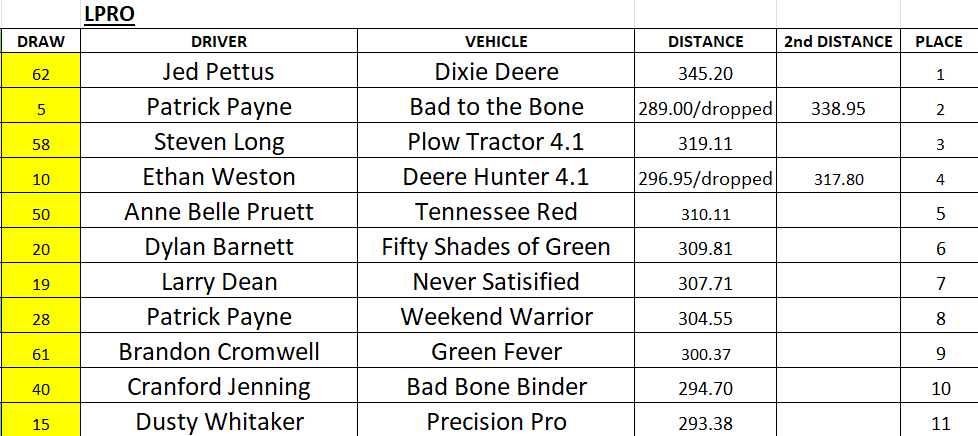Select the 296.95/dropped distance cell
This screenshot has height=436, width=978.
(x=706, y=179)
